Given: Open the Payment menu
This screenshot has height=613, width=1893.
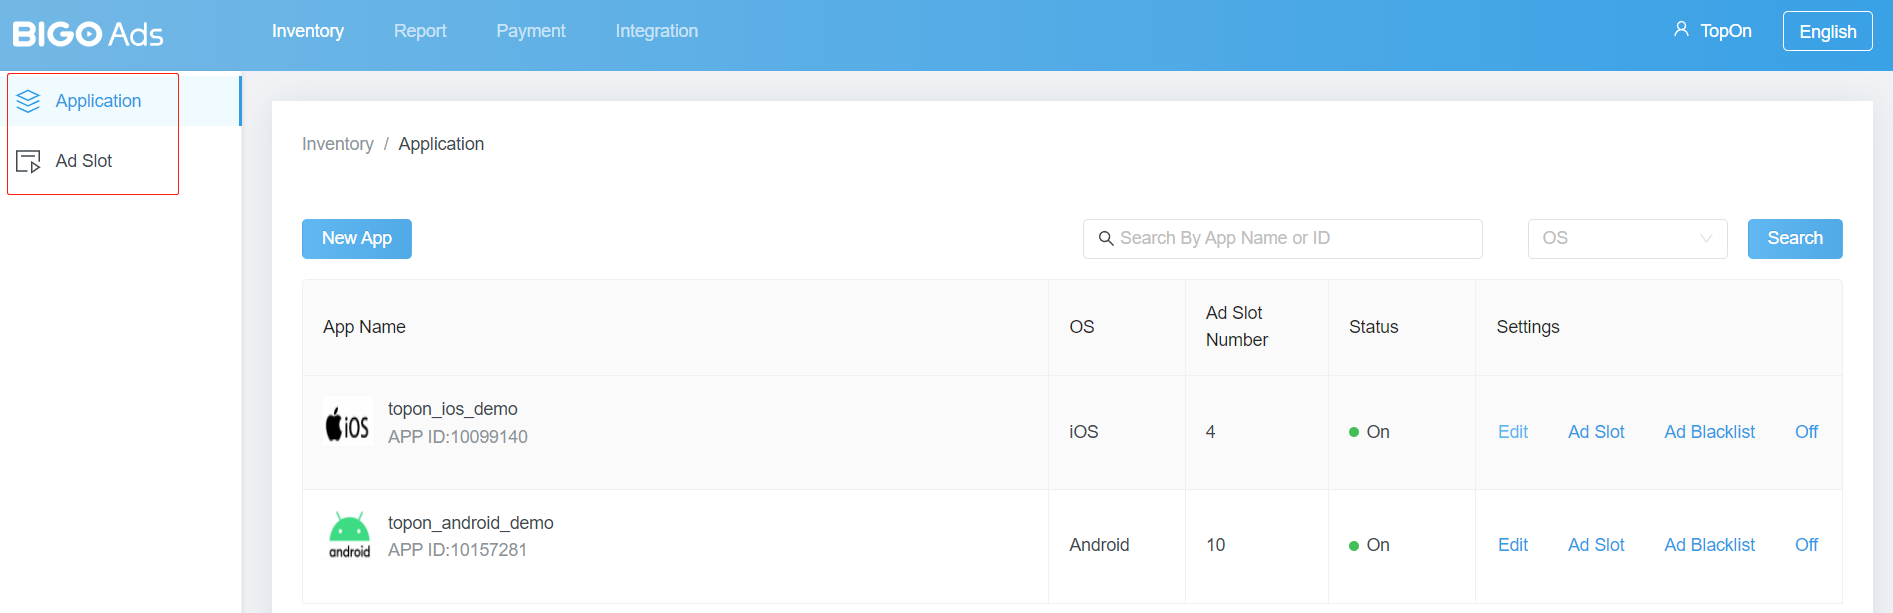Looking at the screenshot, I should point(531,31).
